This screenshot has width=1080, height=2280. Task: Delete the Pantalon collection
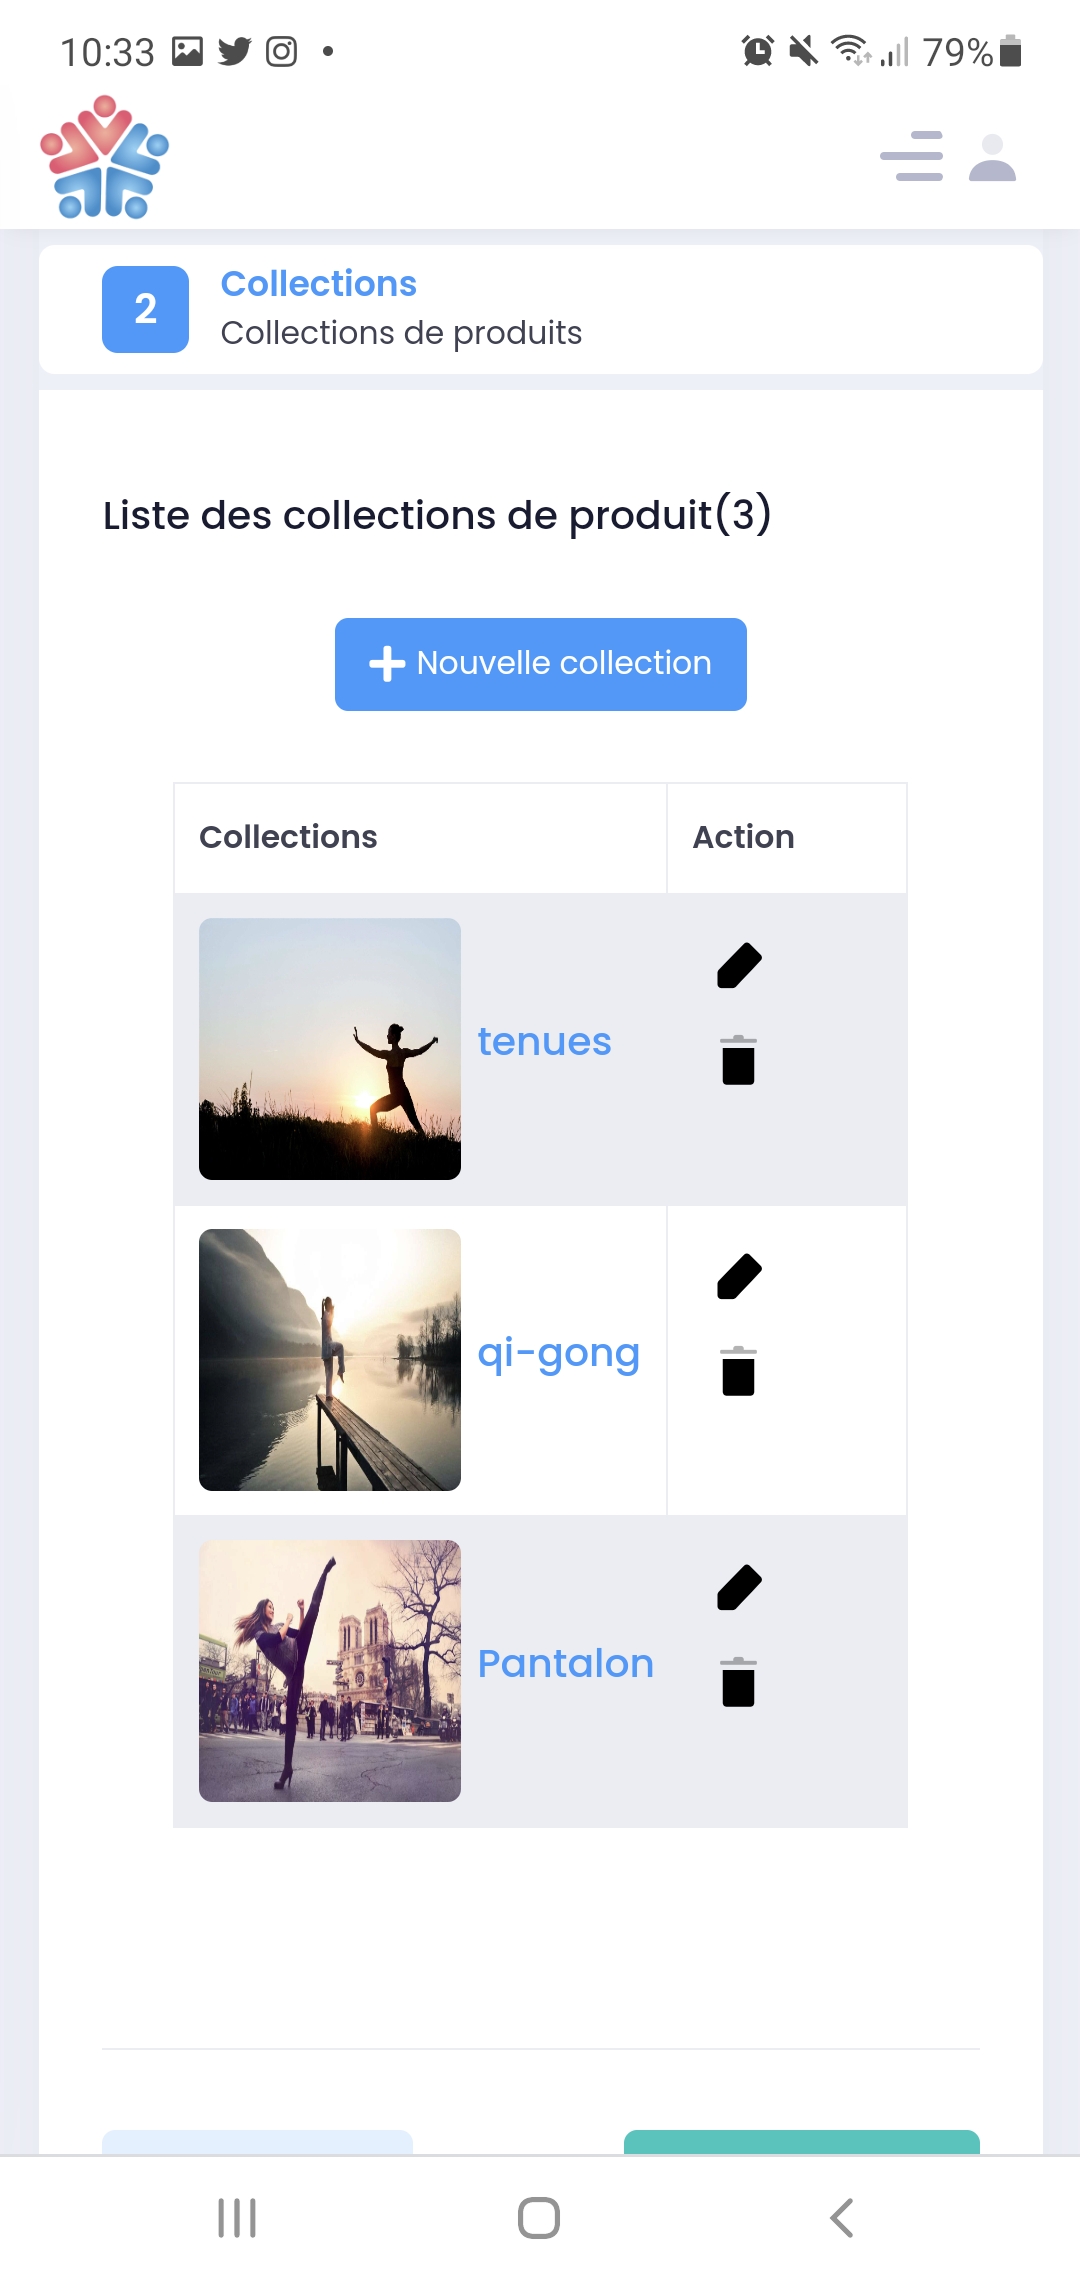coord(738,1682)
